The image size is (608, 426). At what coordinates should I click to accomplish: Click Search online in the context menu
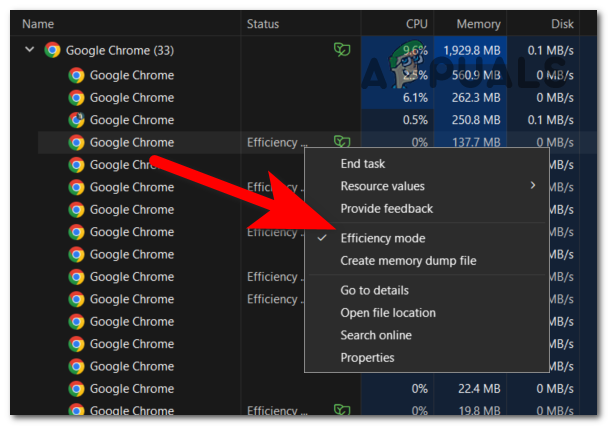376,335
